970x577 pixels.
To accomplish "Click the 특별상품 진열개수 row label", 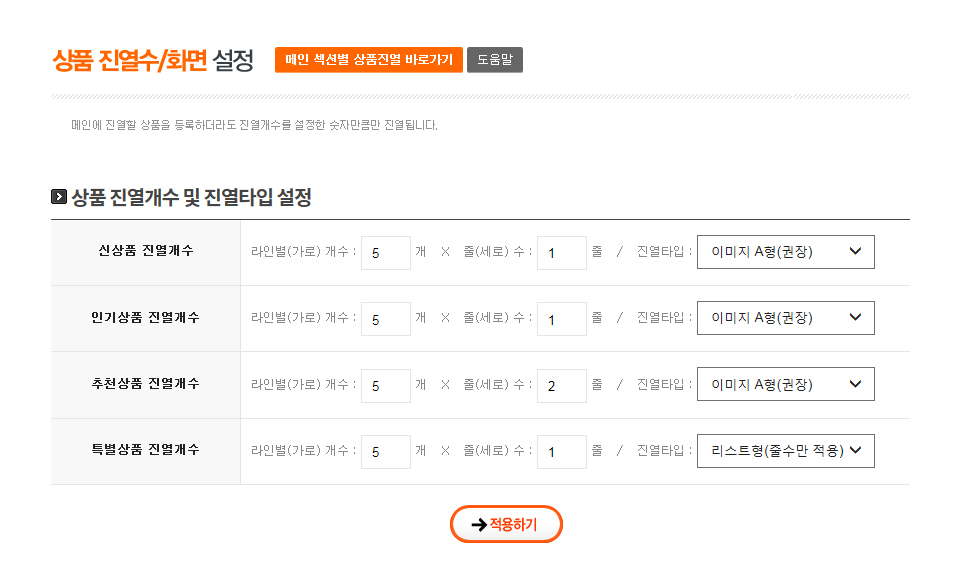I will coord(145,450).
